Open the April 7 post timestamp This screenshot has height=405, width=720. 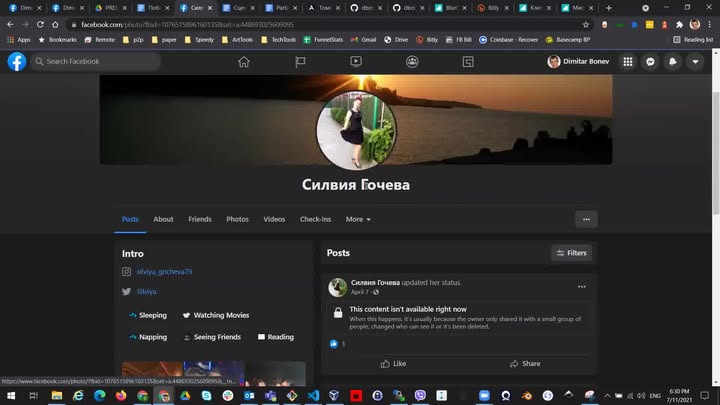click(x=361, y=292)
